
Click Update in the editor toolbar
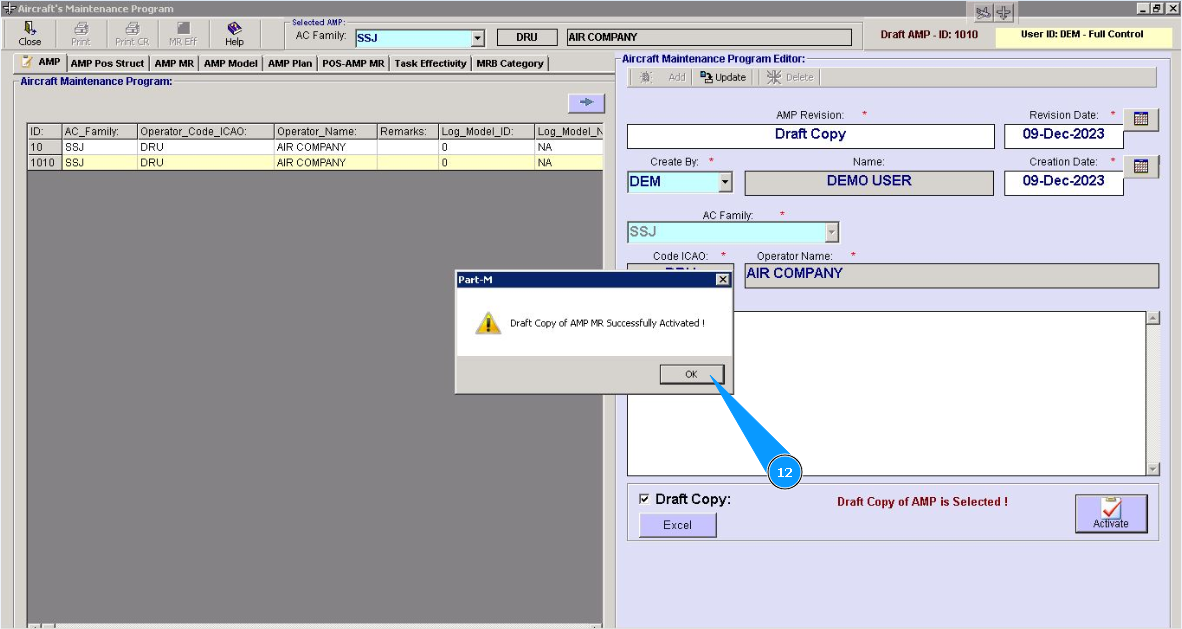point(723,77)
